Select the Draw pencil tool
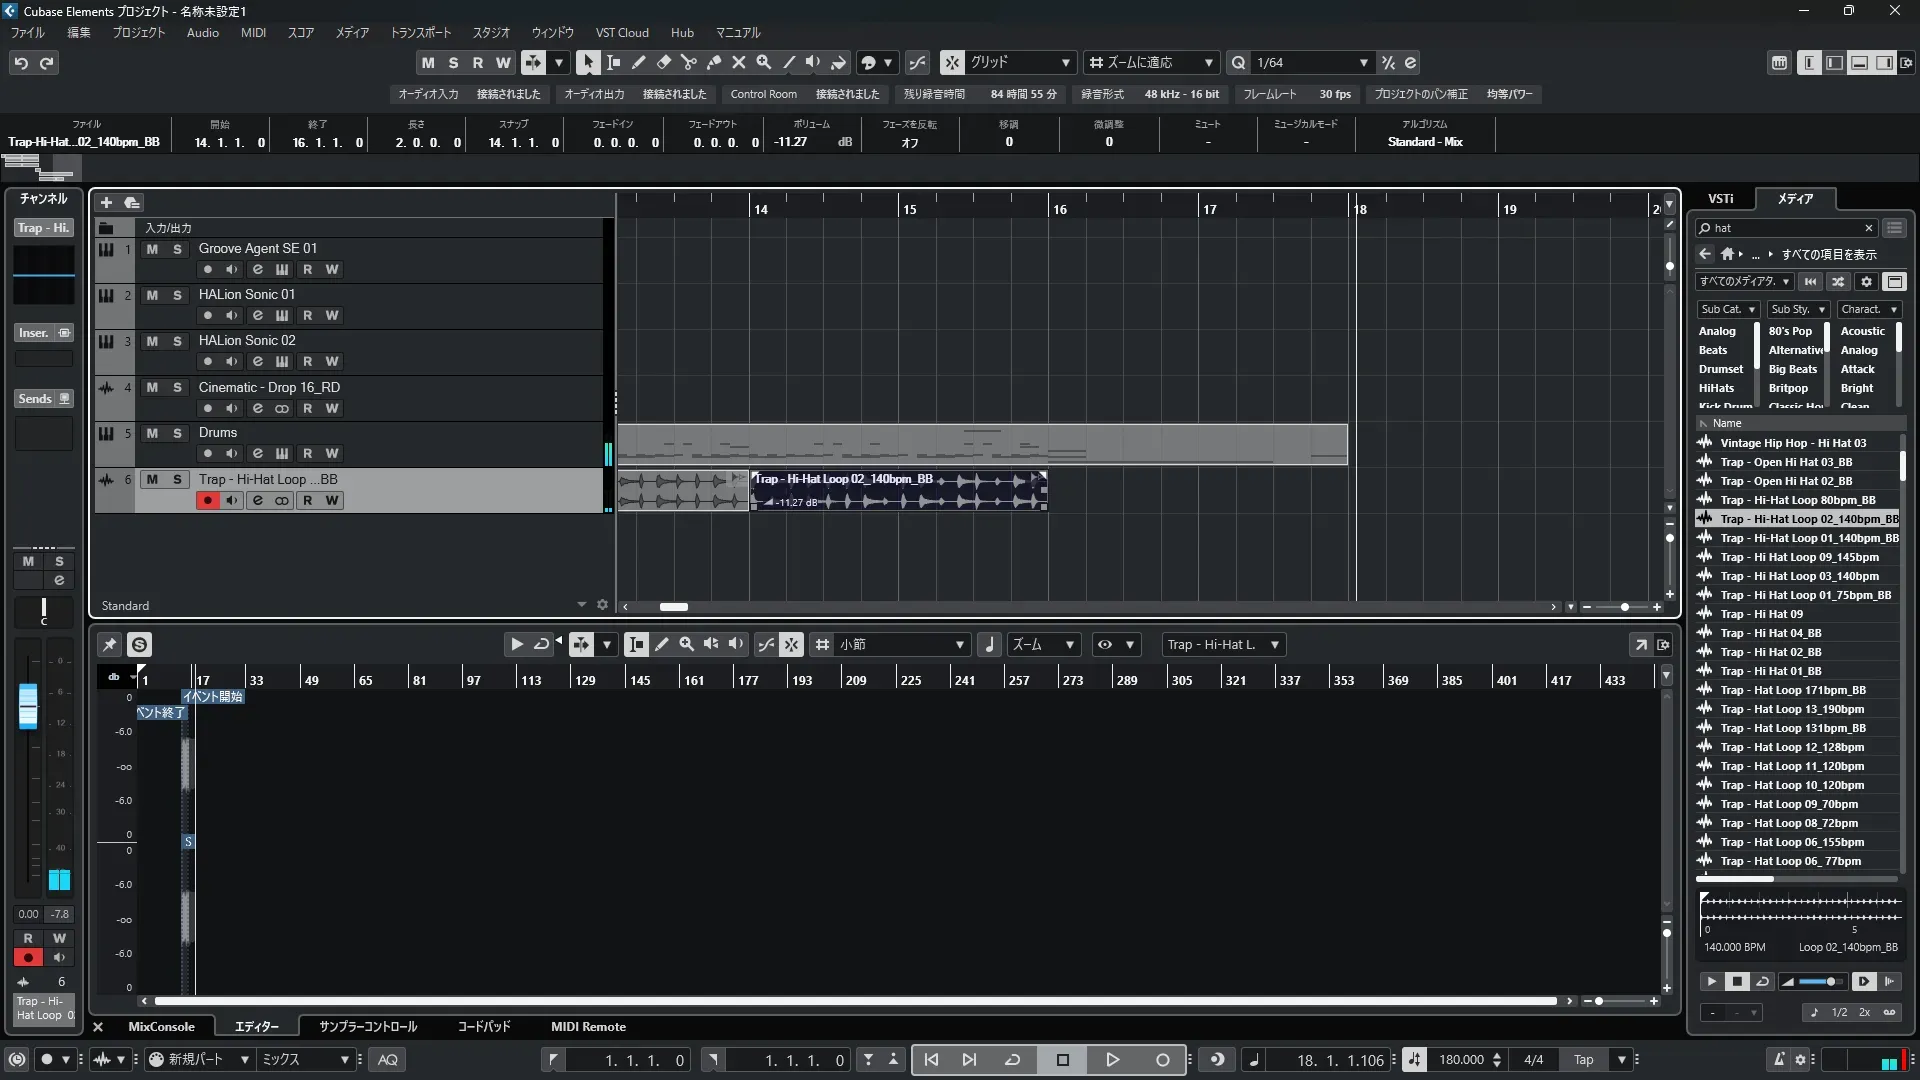1920x1080 pixels. point(639,63)
